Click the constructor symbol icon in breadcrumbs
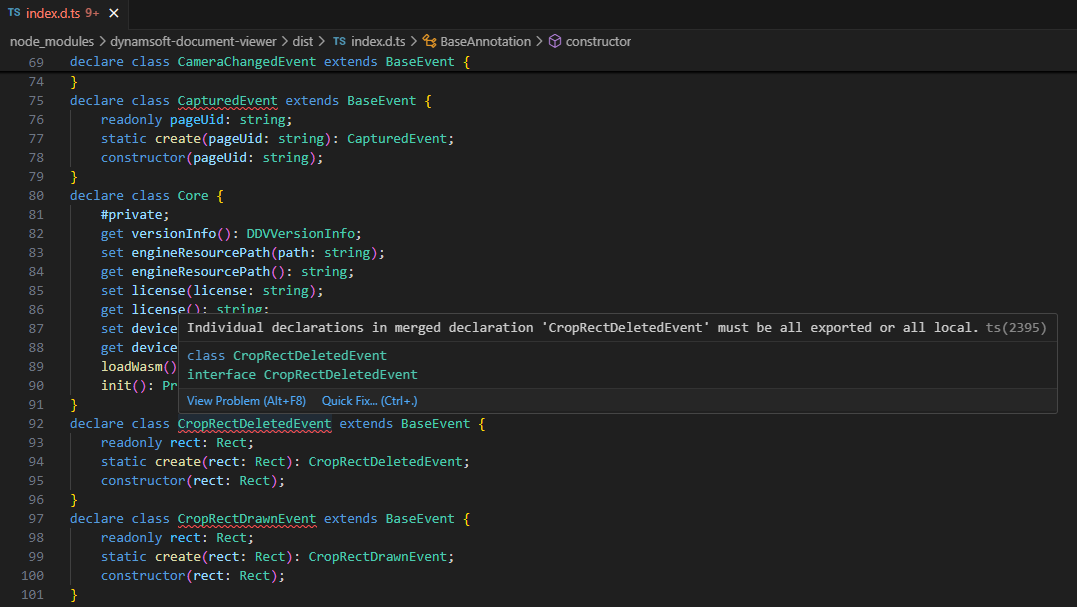Screen dimensions: 1077x607 point(555,41)
